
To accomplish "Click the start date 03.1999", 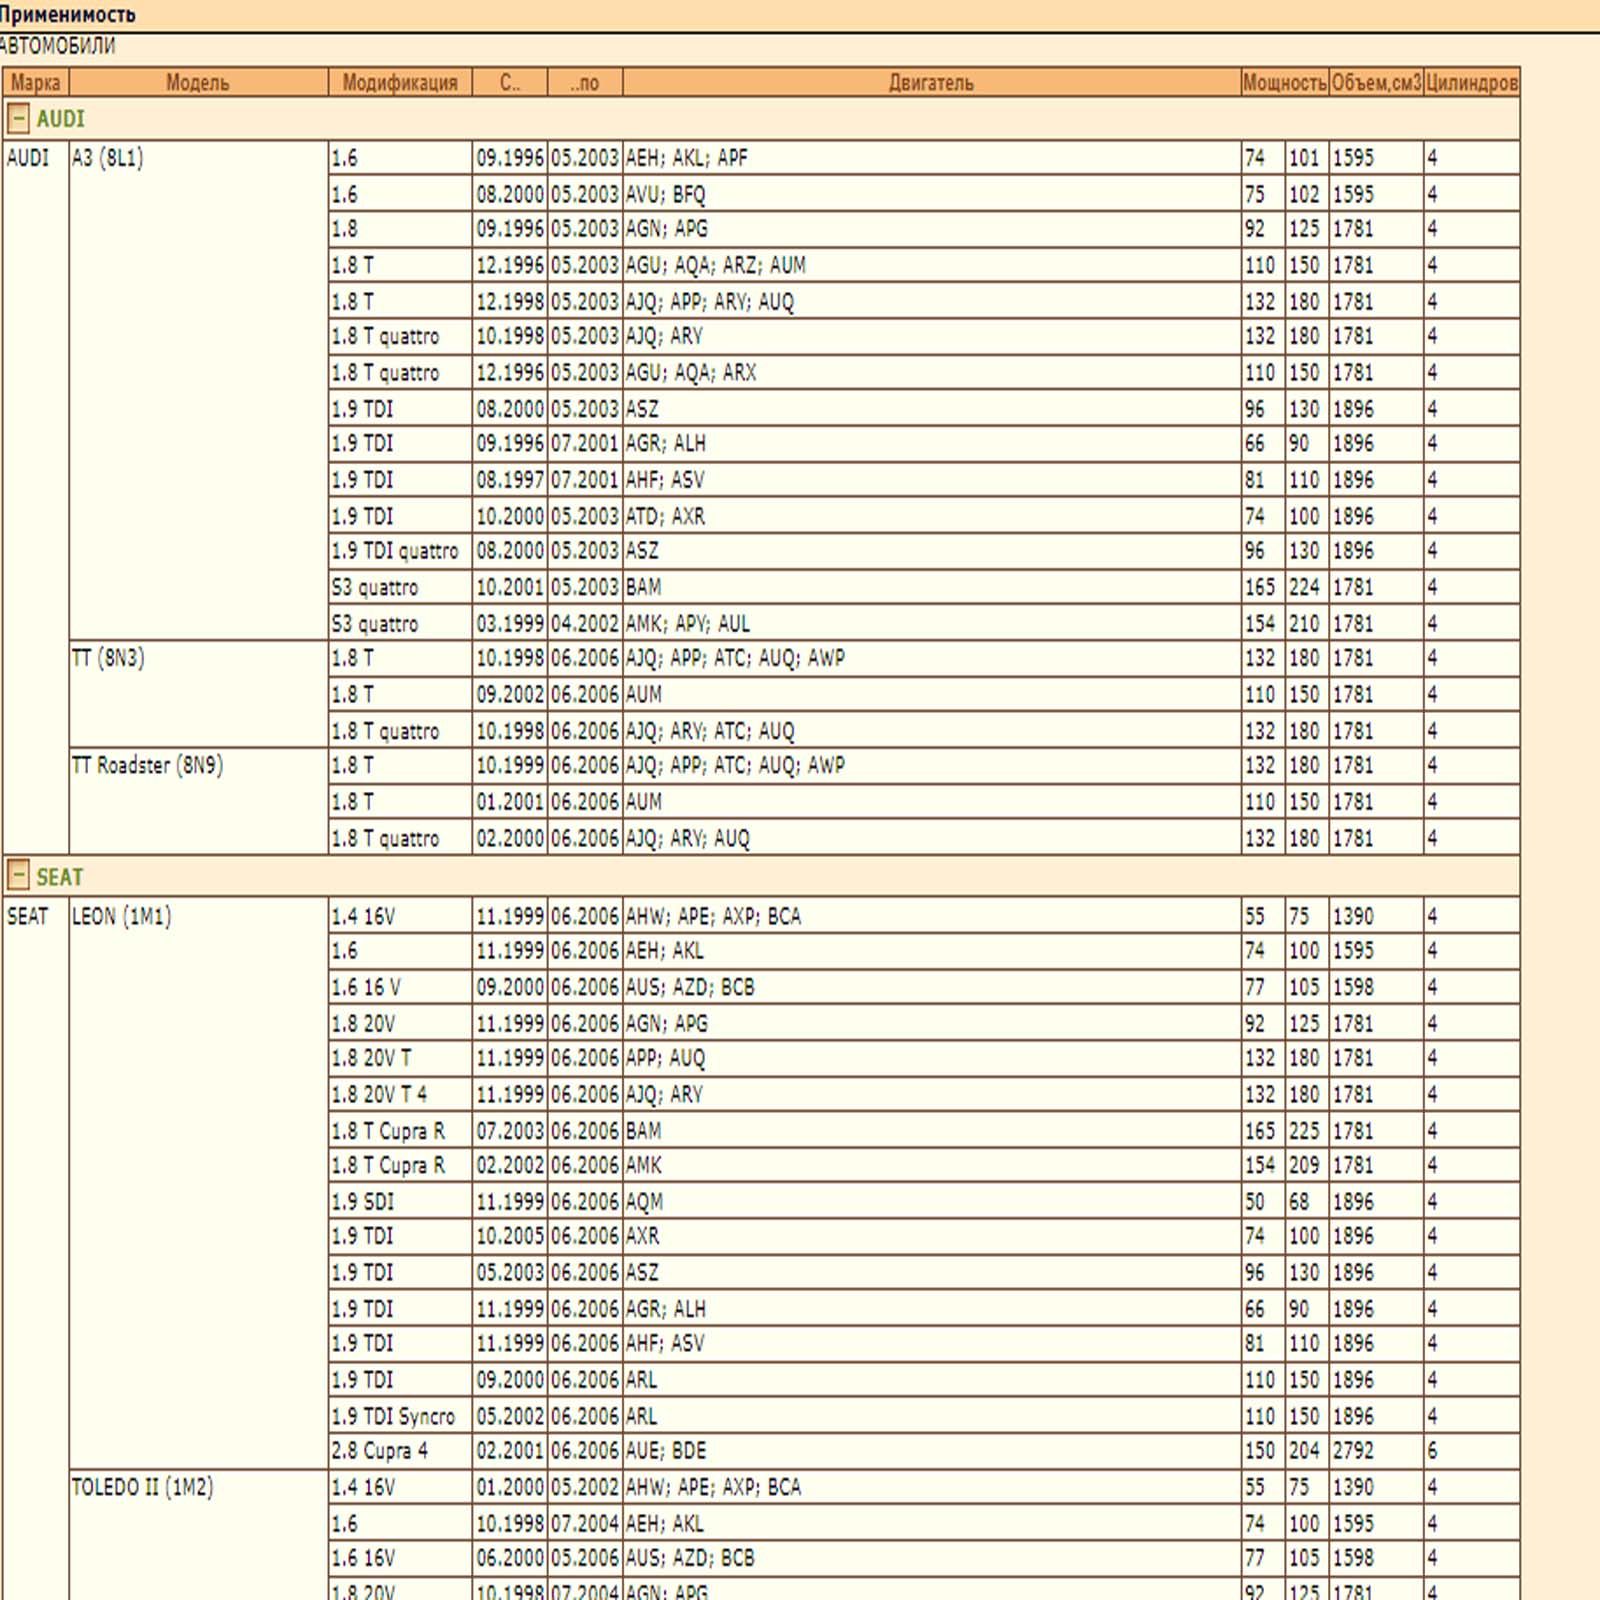I will pos(510,623).
